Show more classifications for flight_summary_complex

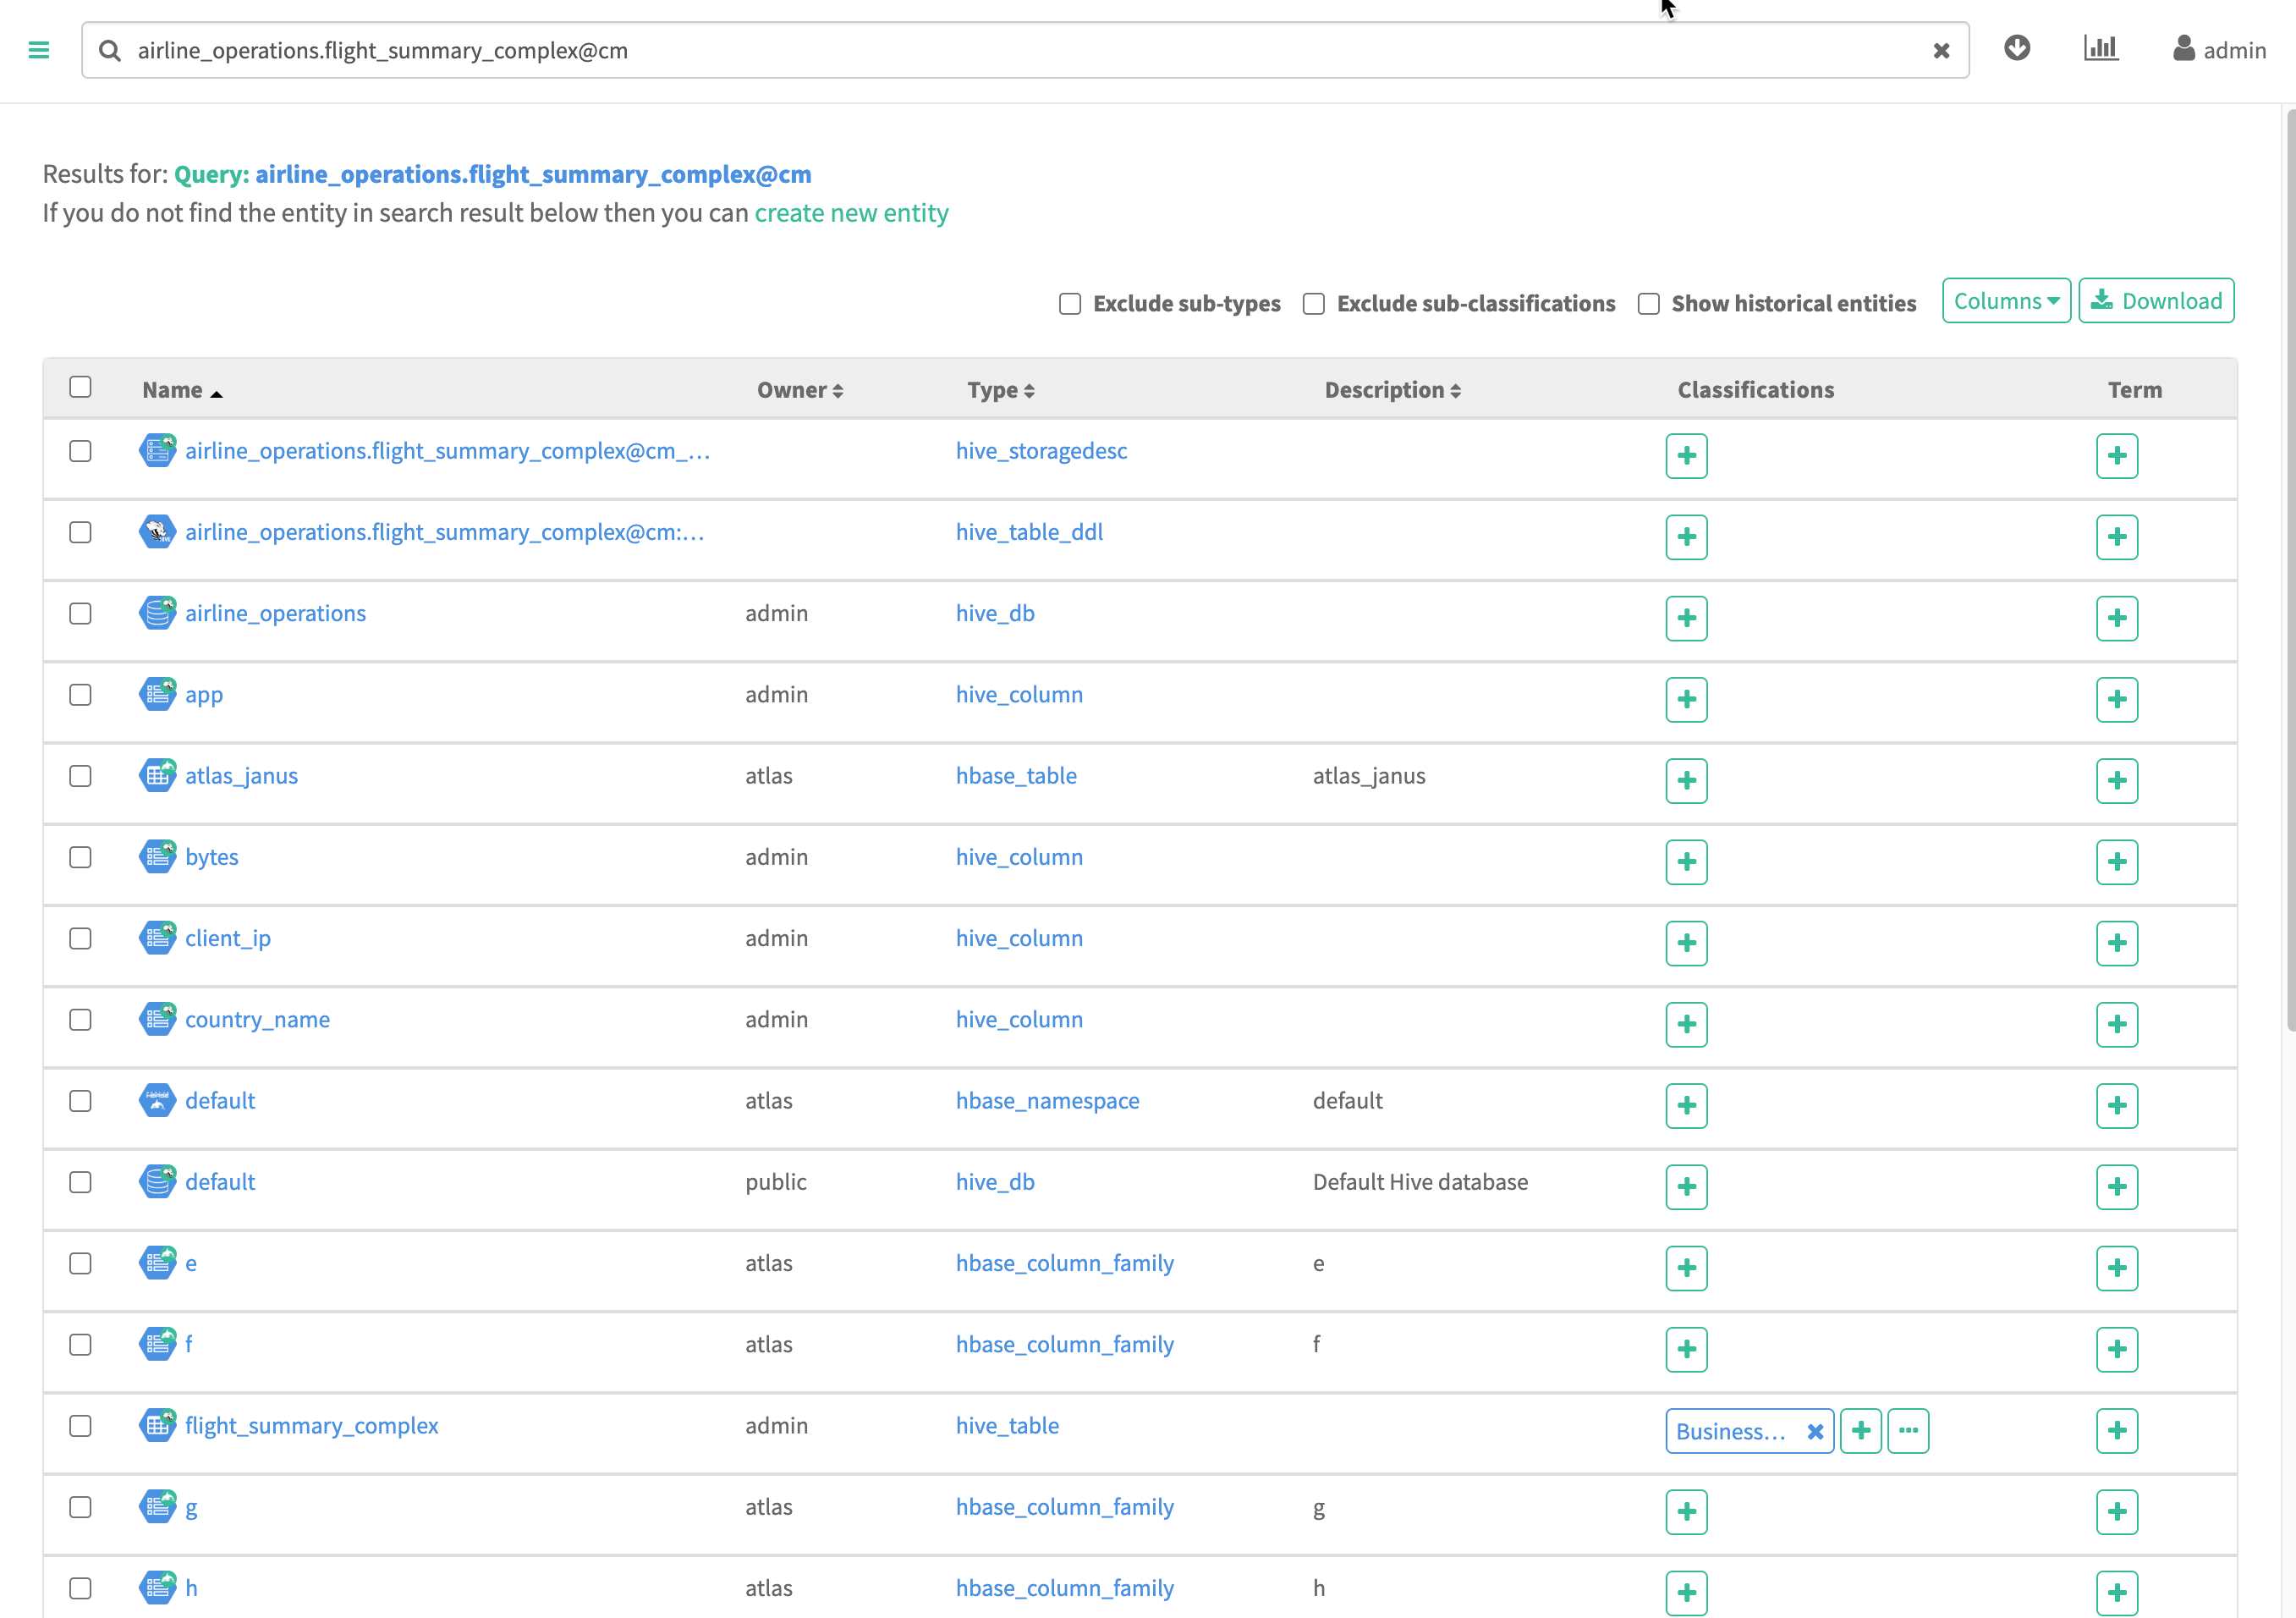1908,1431
